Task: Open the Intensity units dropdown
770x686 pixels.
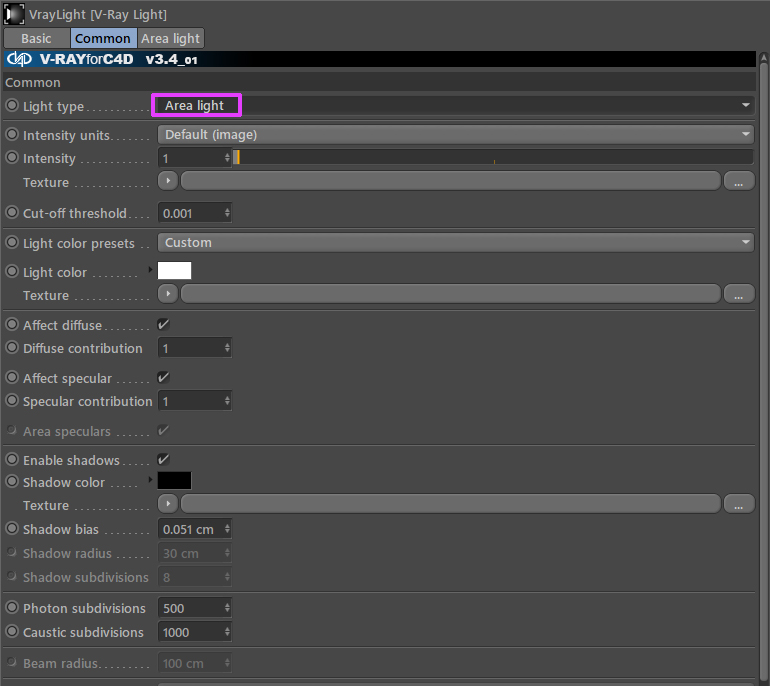Action: 456,134
